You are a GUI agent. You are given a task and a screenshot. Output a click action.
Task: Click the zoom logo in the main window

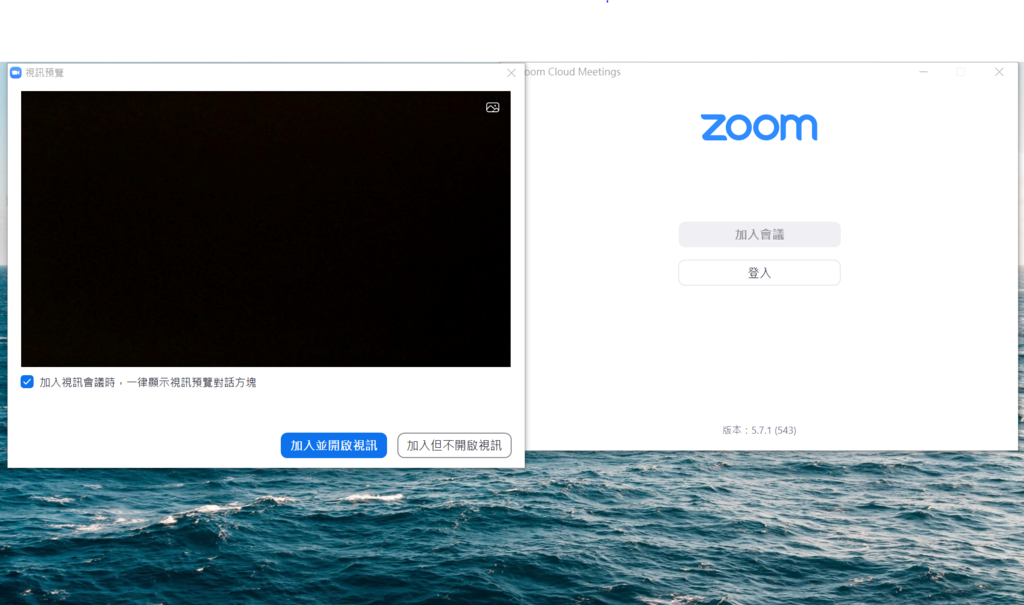tap(759, 127)
